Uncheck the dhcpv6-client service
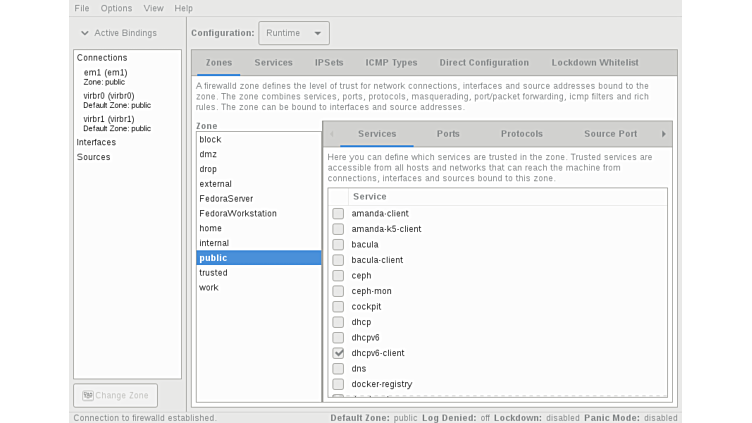The height and width of the screenshot is (423, 752). [338, 353]
